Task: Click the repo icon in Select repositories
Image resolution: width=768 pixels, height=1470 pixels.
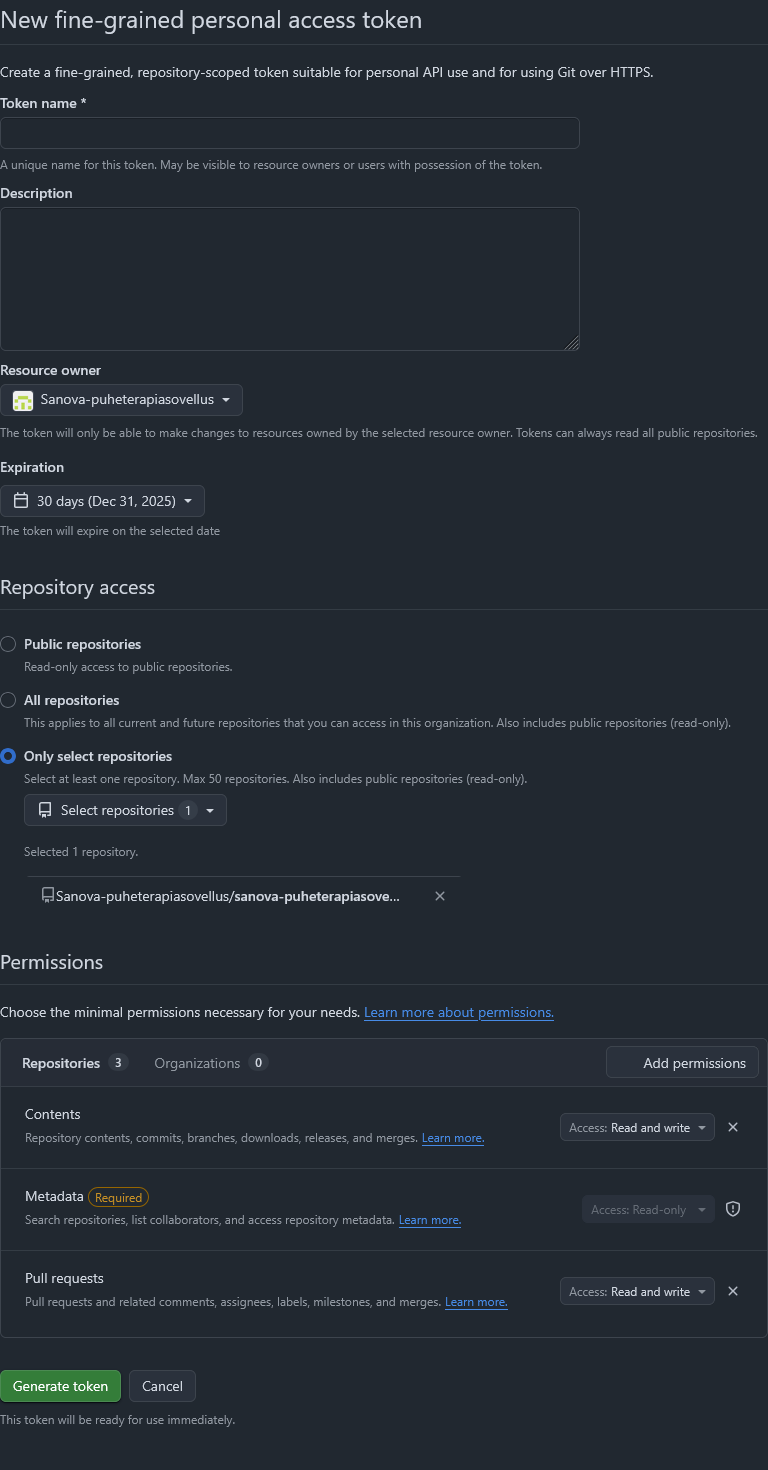Action: 45,810
